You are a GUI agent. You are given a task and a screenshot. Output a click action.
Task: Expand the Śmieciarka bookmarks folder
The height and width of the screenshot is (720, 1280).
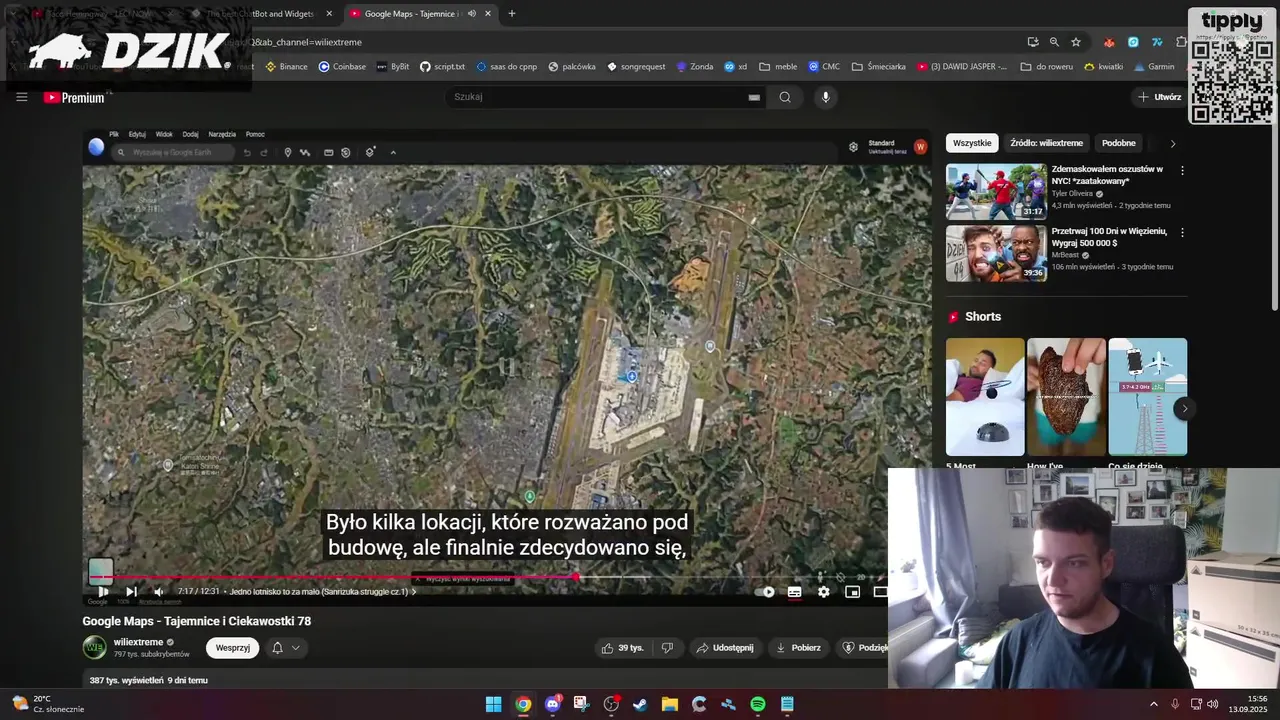879,67
